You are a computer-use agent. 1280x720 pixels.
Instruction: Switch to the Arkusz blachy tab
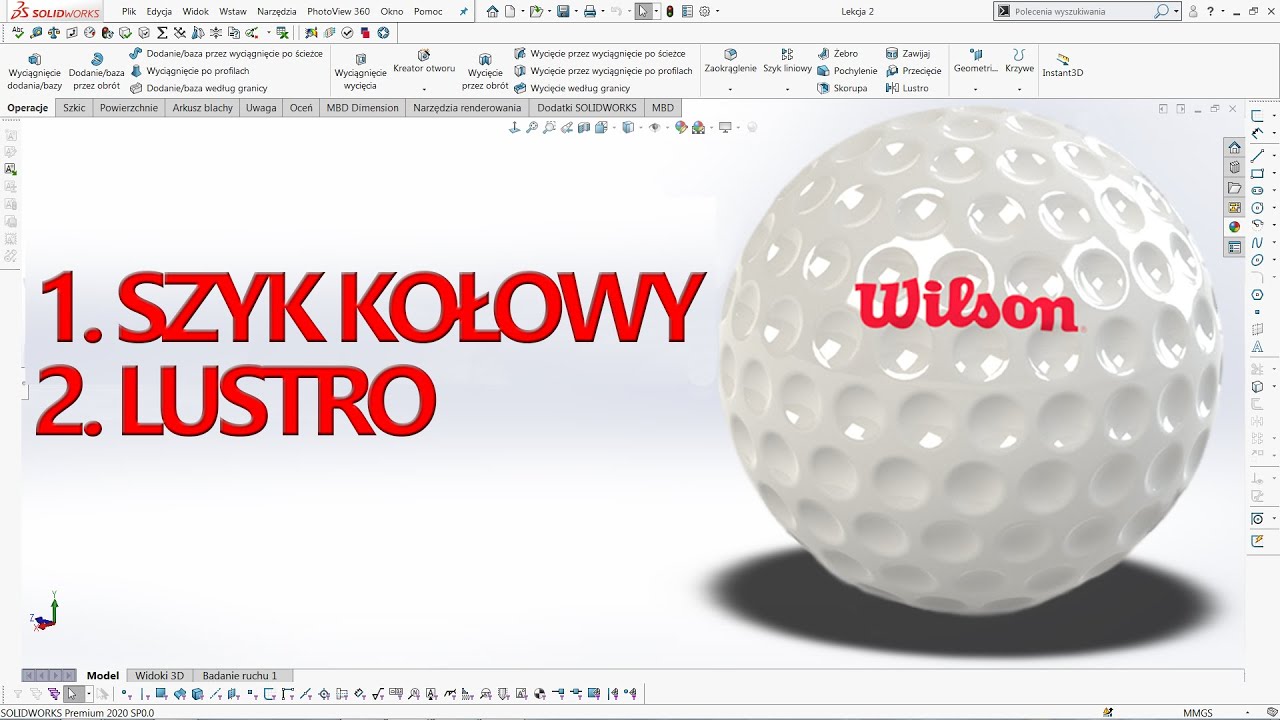coord(203,108)
